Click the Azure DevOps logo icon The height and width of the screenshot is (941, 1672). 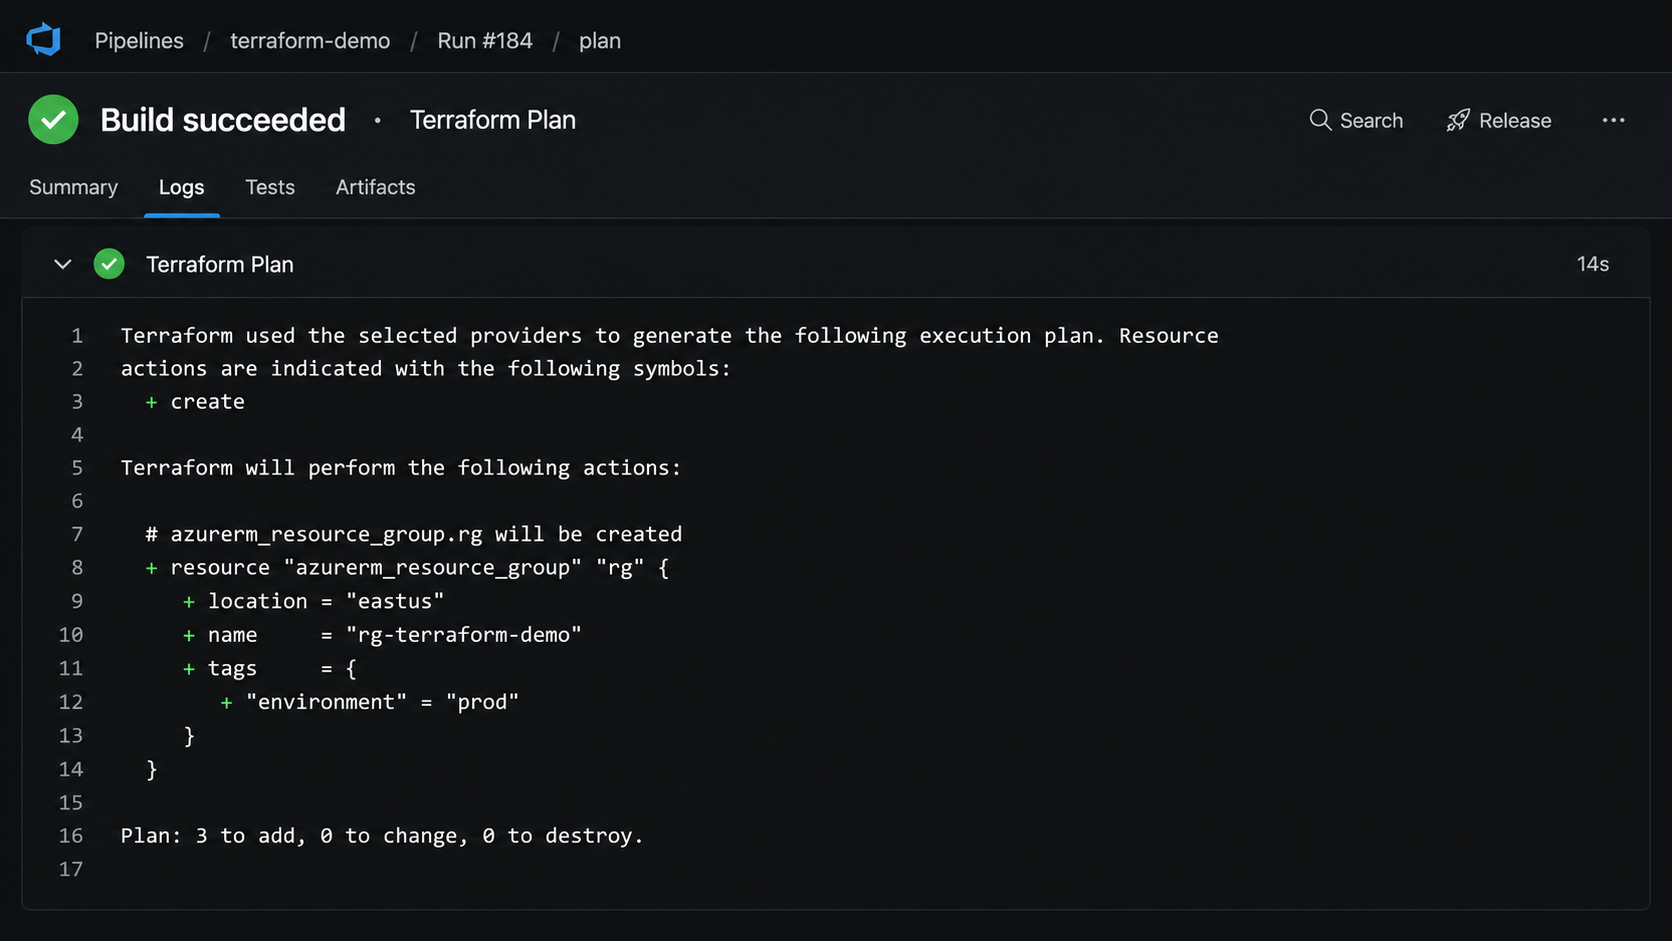pos(43,40)
